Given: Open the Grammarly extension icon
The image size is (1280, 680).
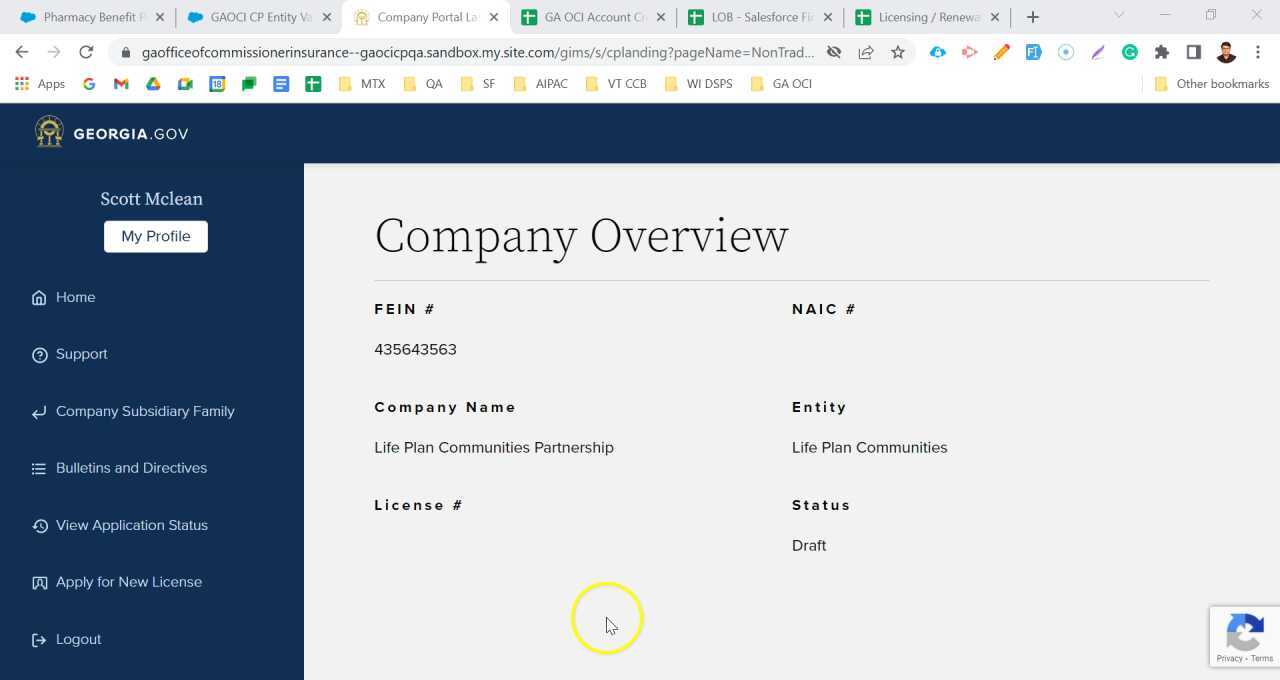Looking at the screenshot, I should point(1130,52).
